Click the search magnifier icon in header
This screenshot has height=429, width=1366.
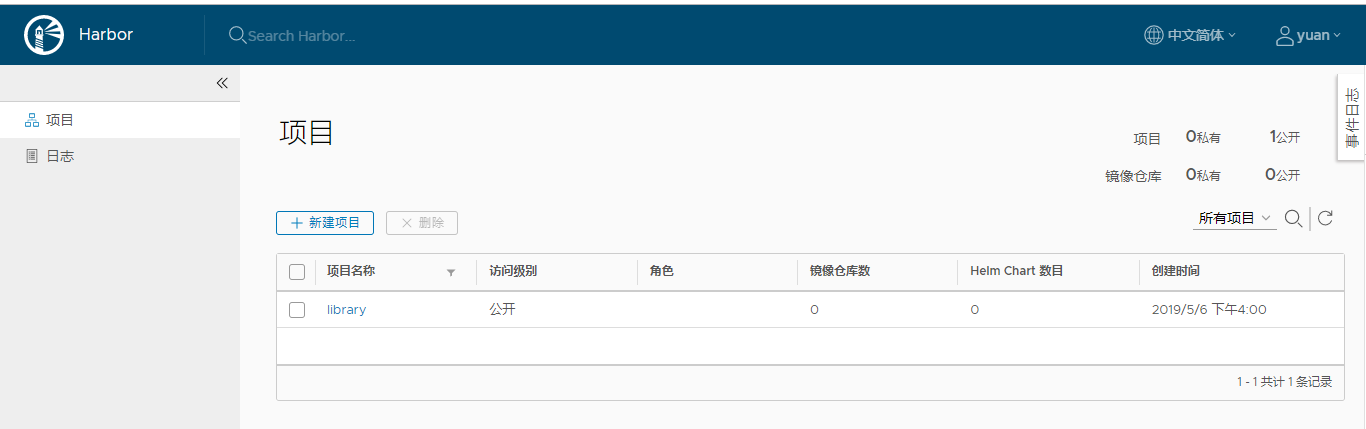237,35
